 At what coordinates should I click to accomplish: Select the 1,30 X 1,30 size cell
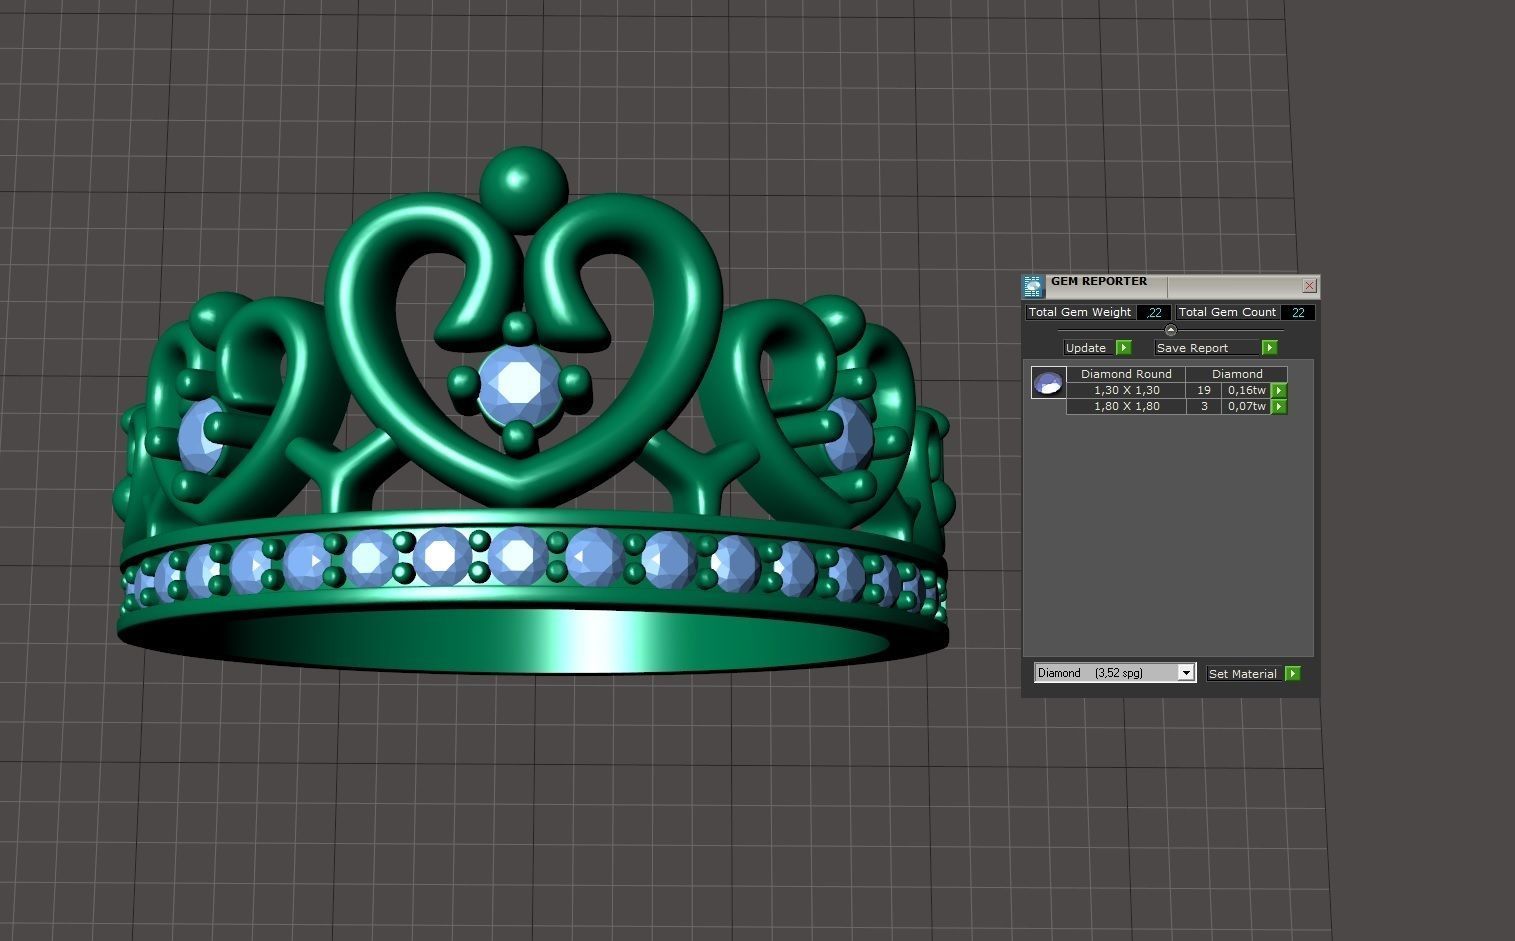(1126, 391)
